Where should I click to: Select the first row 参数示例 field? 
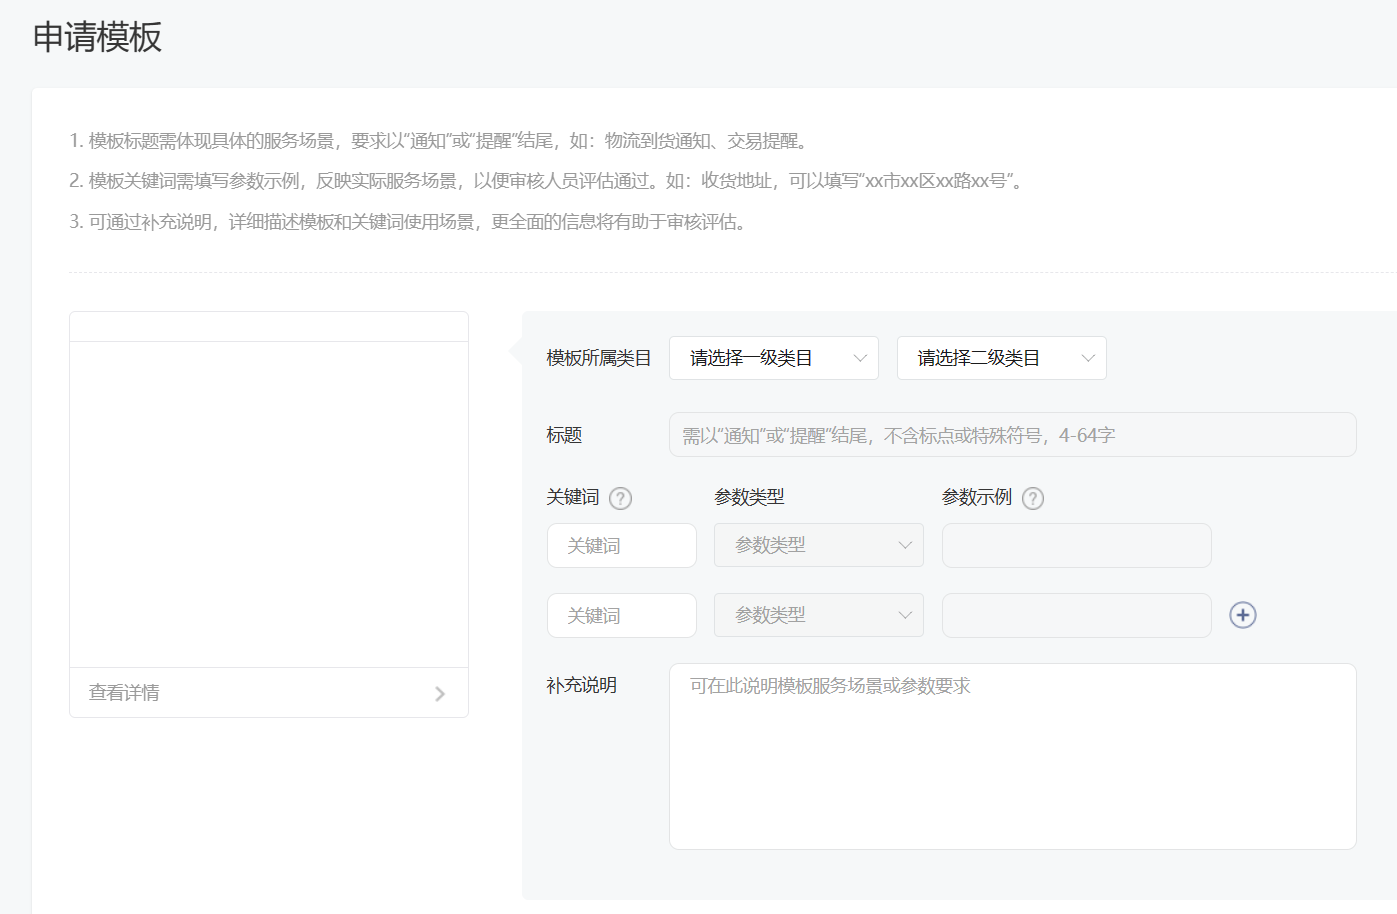(x=1076, y=545)
